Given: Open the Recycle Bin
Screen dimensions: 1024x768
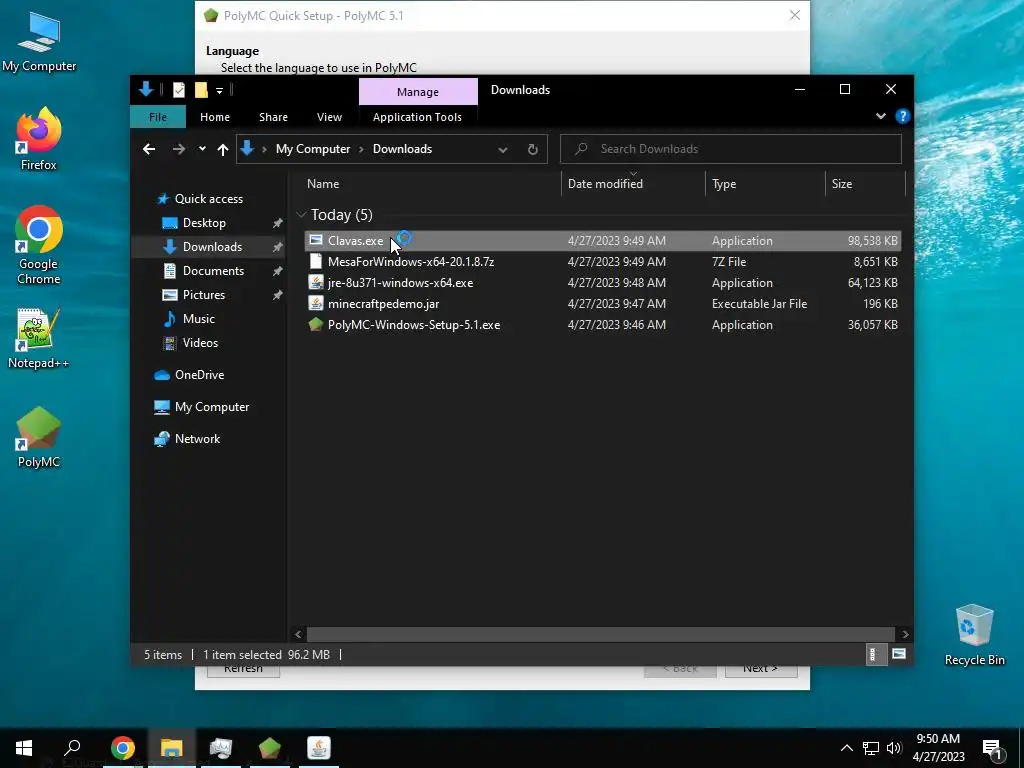Looking at the screenshot, I should [974, 635].
